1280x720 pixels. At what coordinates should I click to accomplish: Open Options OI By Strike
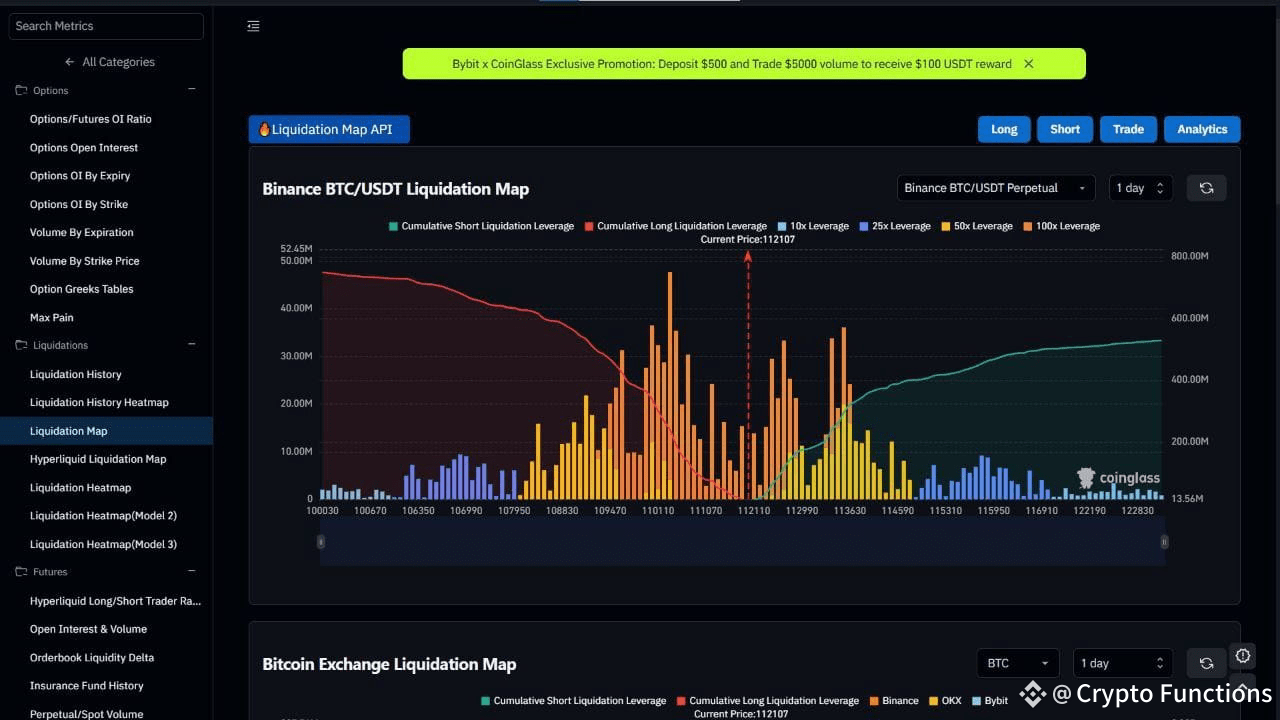[79, 204]
